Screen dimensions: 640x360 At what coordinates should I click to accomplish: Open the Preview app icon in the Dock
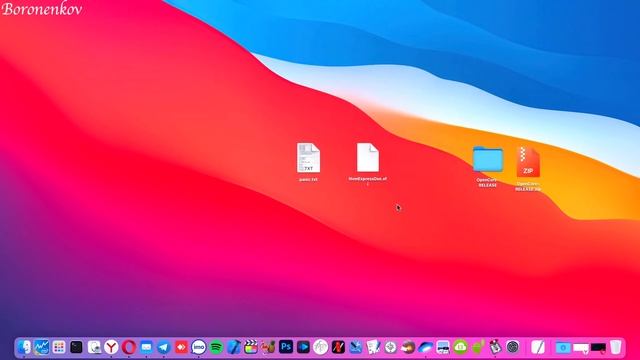pyautogui.click(x=94, y=347)
